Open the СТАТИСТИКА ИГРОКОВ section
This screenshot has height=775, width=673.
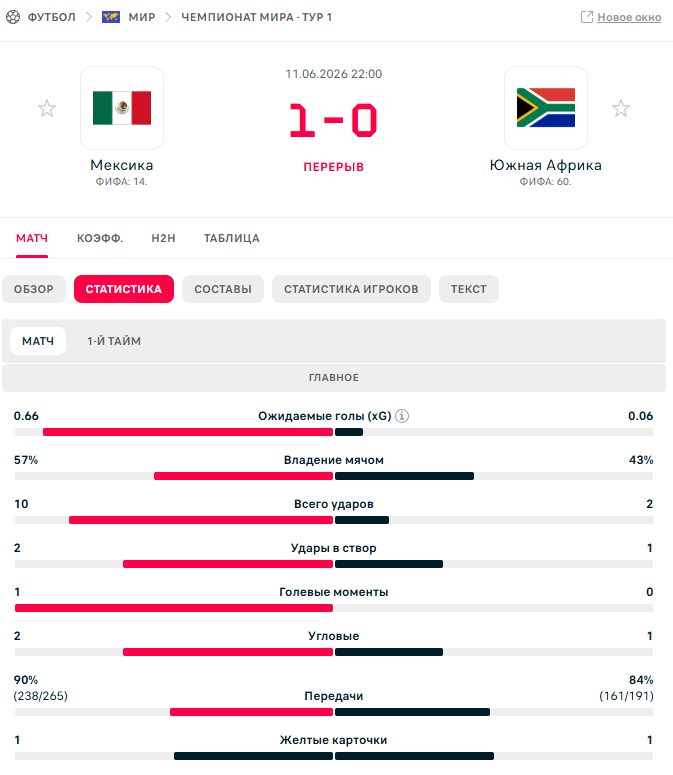point(351,289)
